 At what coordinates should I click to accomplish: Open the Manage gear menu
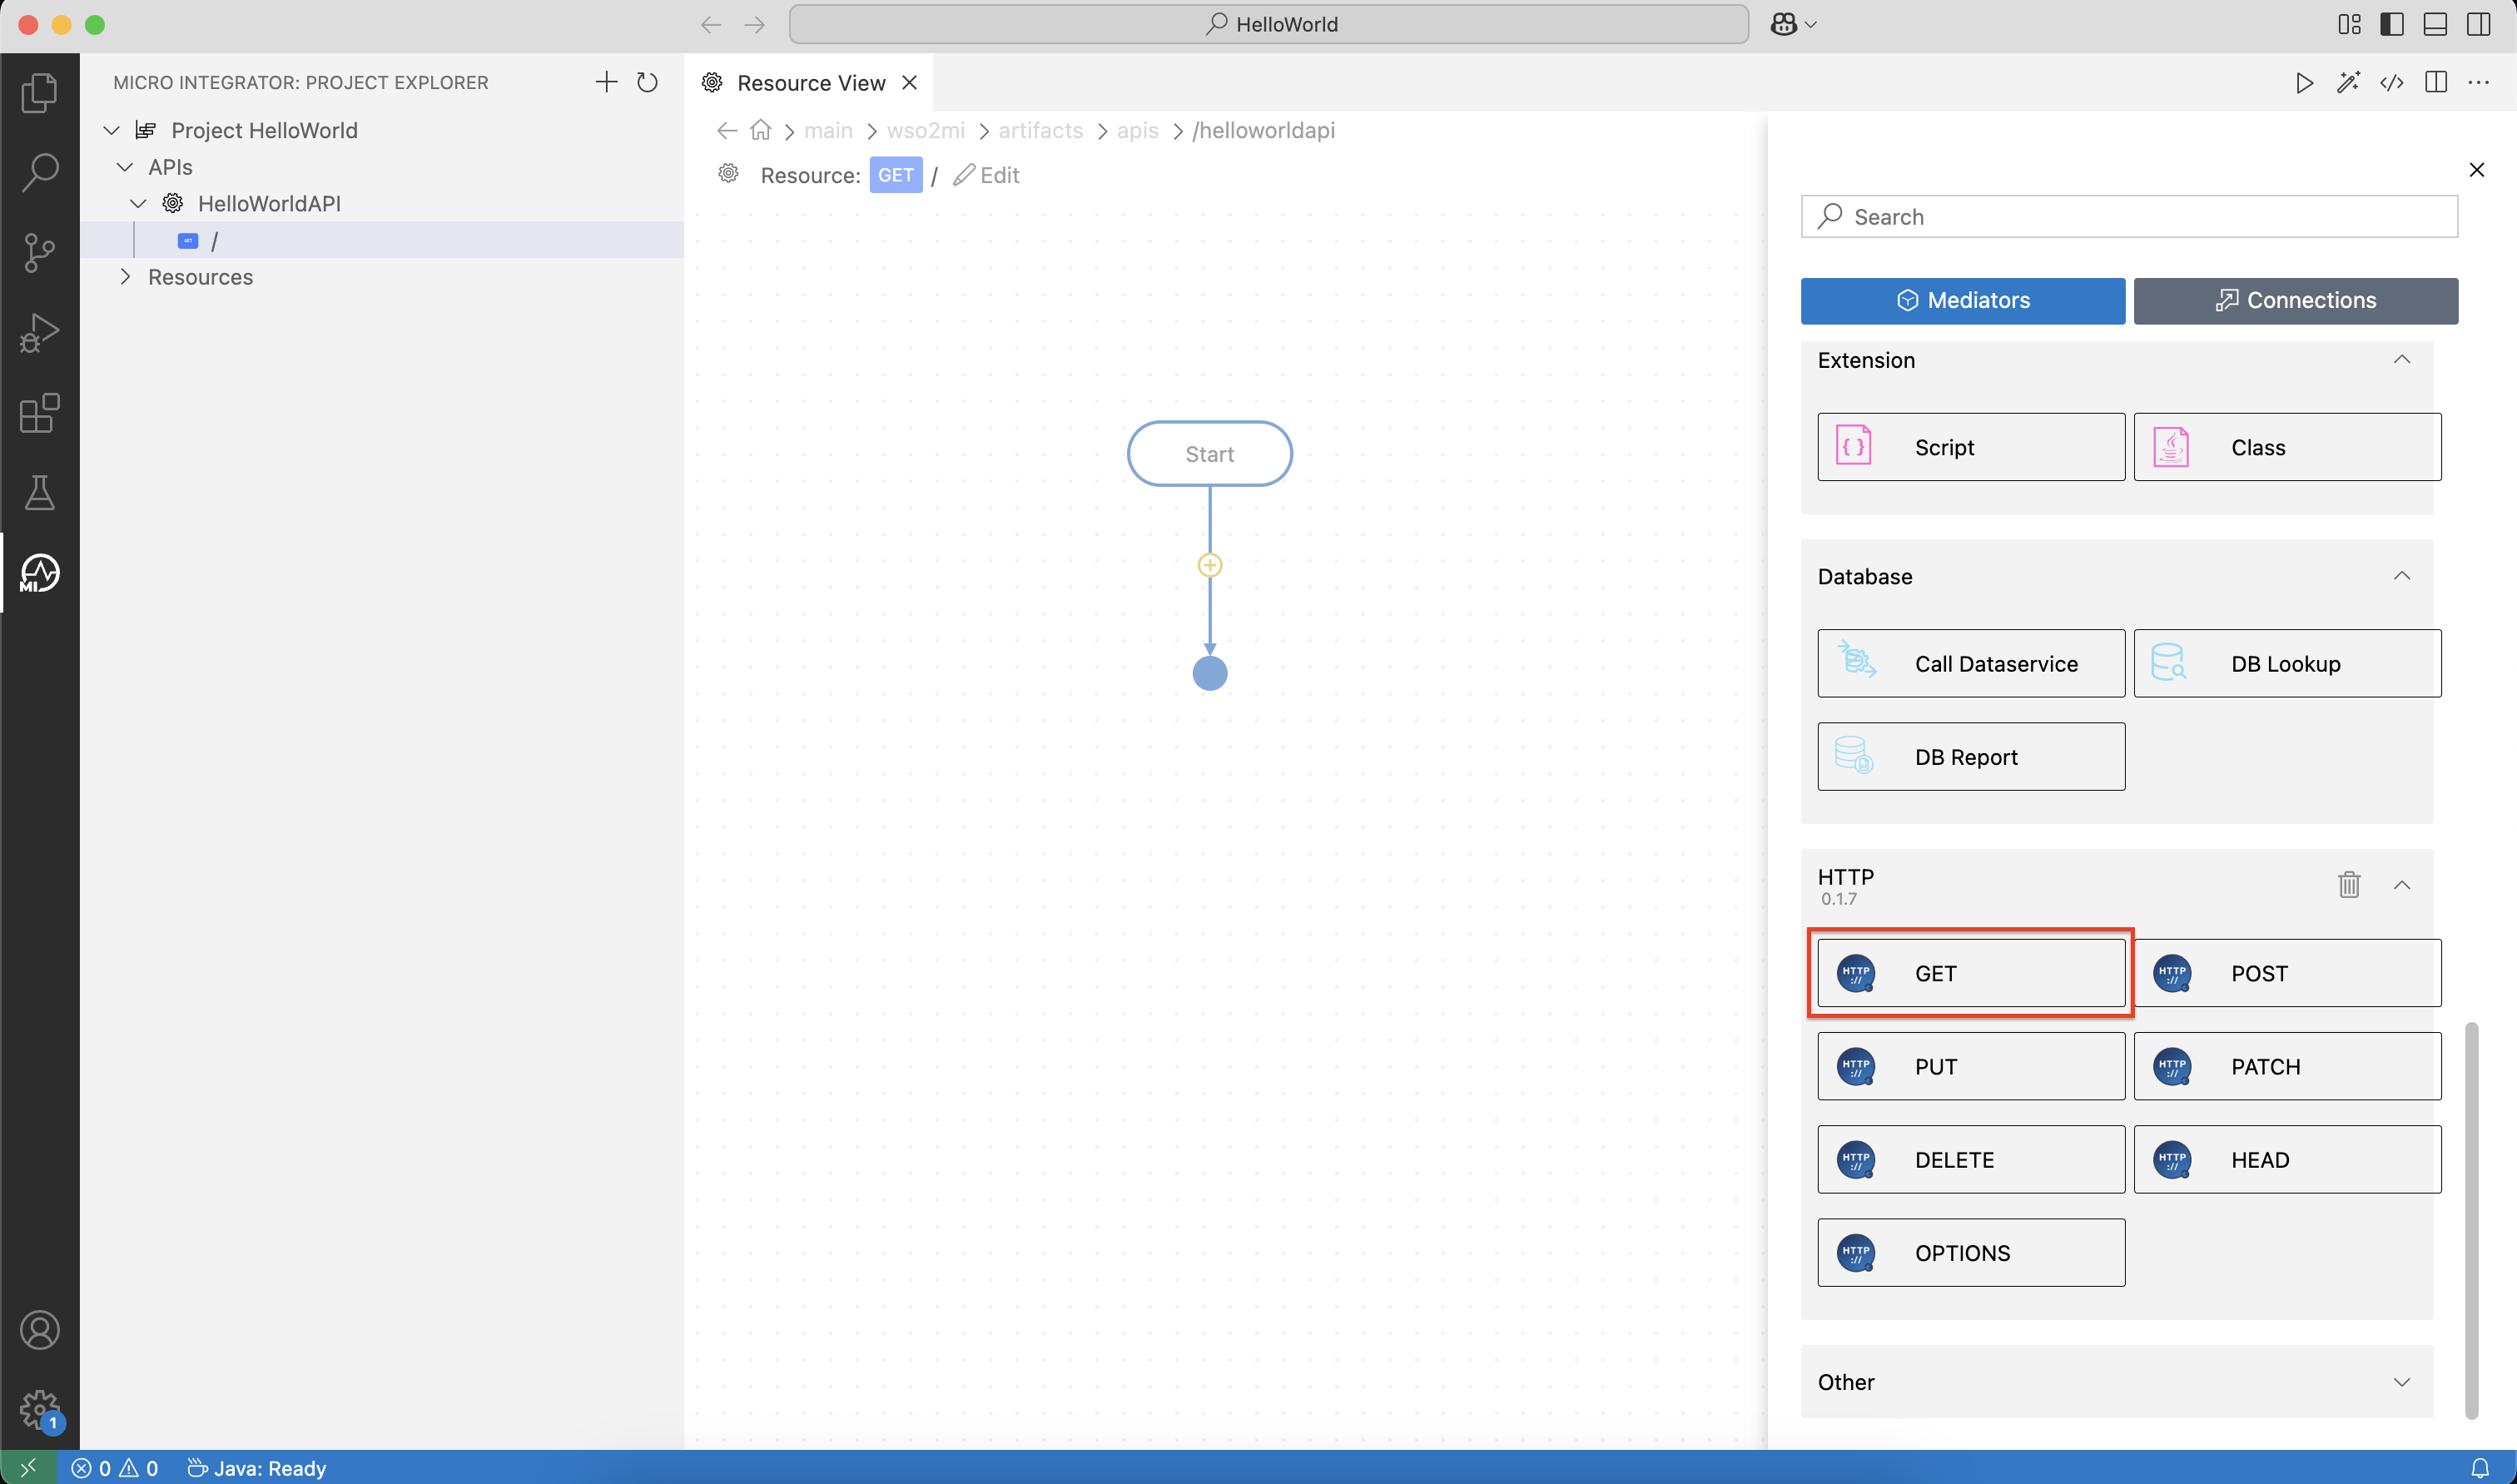[39, 1410]
